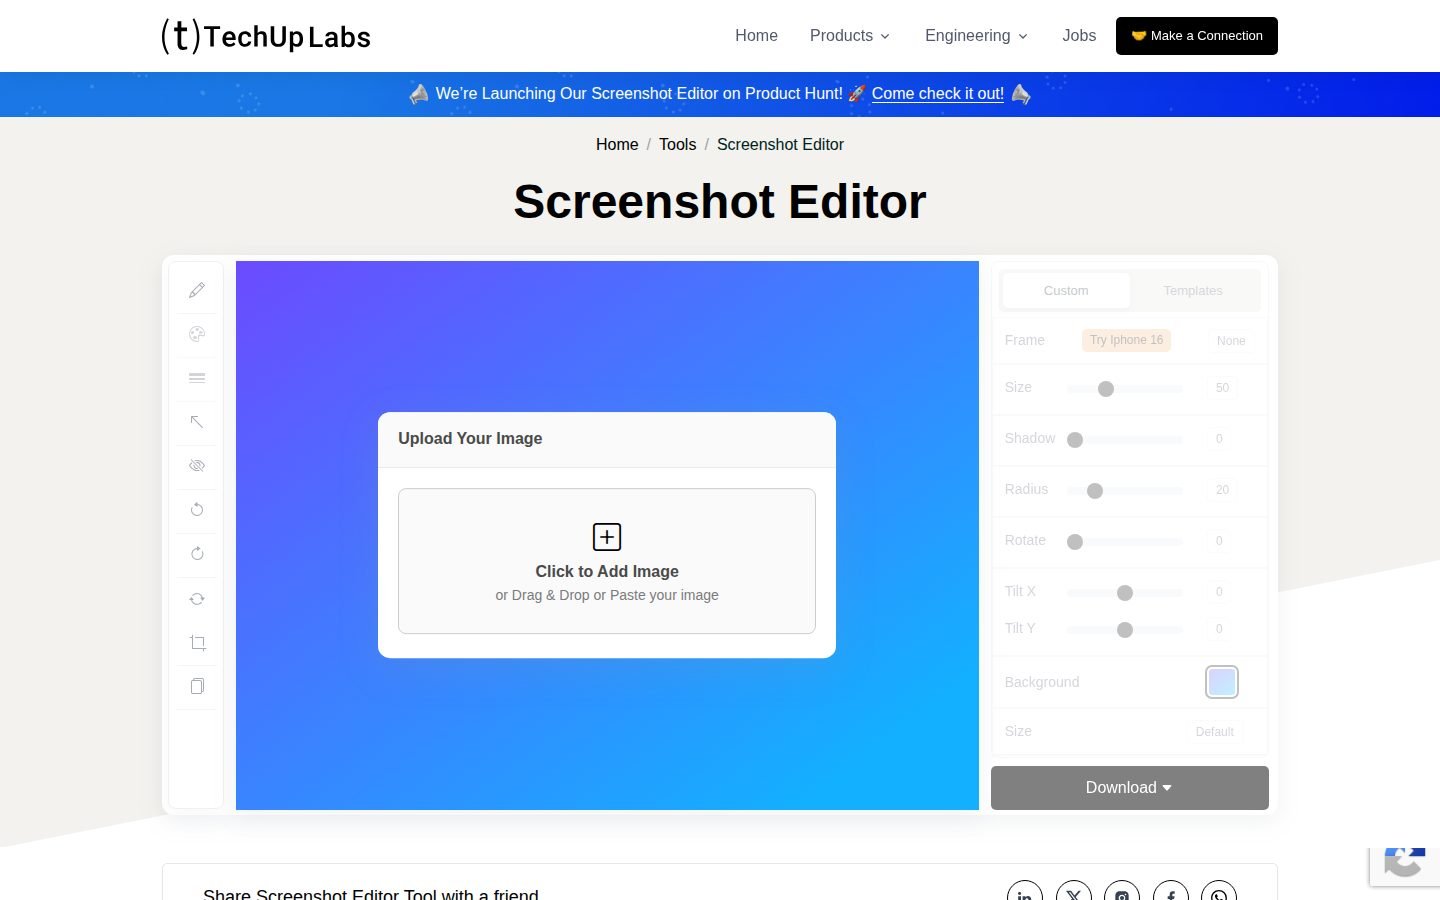Click the Shadow slider handle
Image resolution: width=1440 pixels, height=900 pixels.
1075,440
